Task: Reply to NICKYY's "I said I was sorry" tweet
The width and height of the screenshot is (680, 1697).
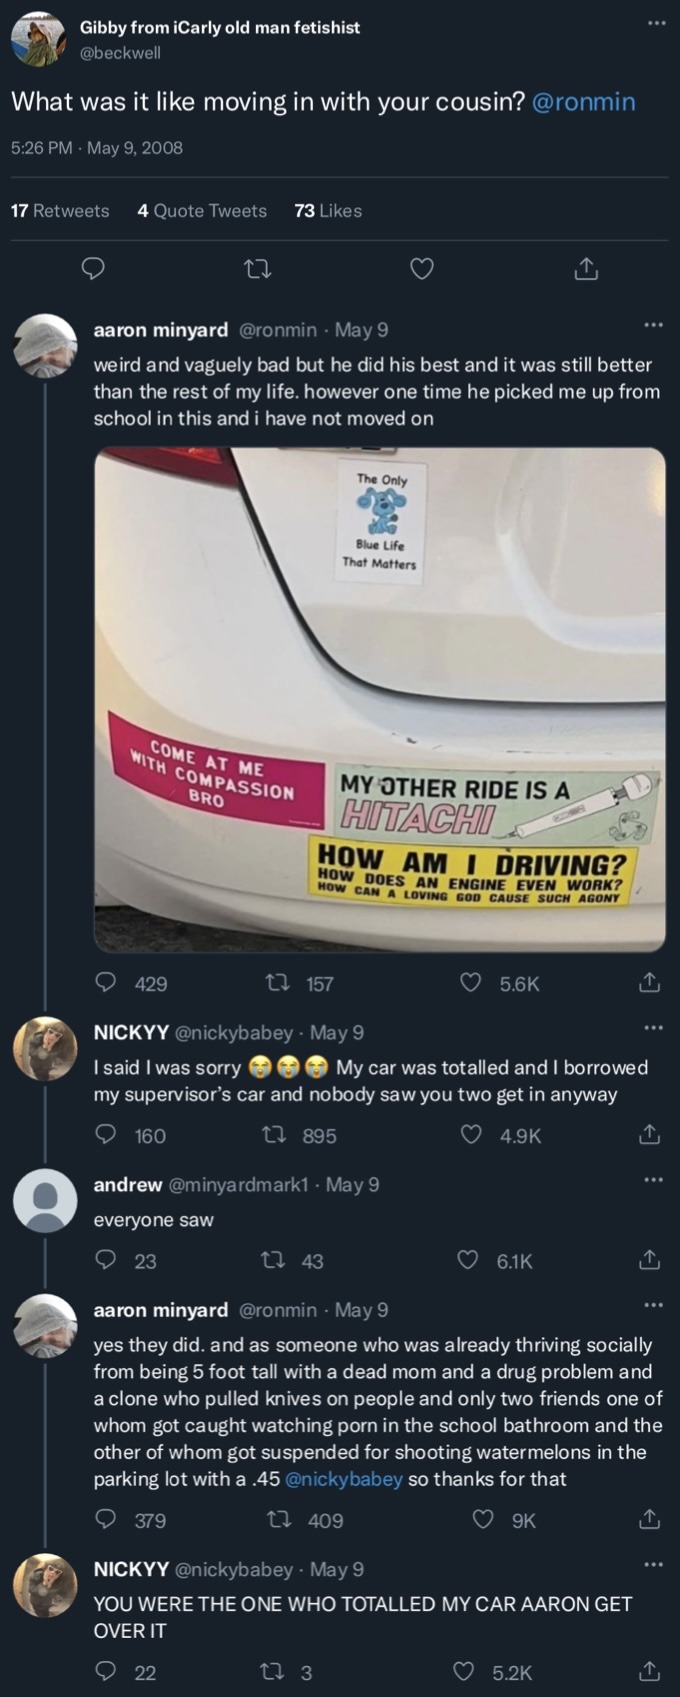Action: [105, 1135]
